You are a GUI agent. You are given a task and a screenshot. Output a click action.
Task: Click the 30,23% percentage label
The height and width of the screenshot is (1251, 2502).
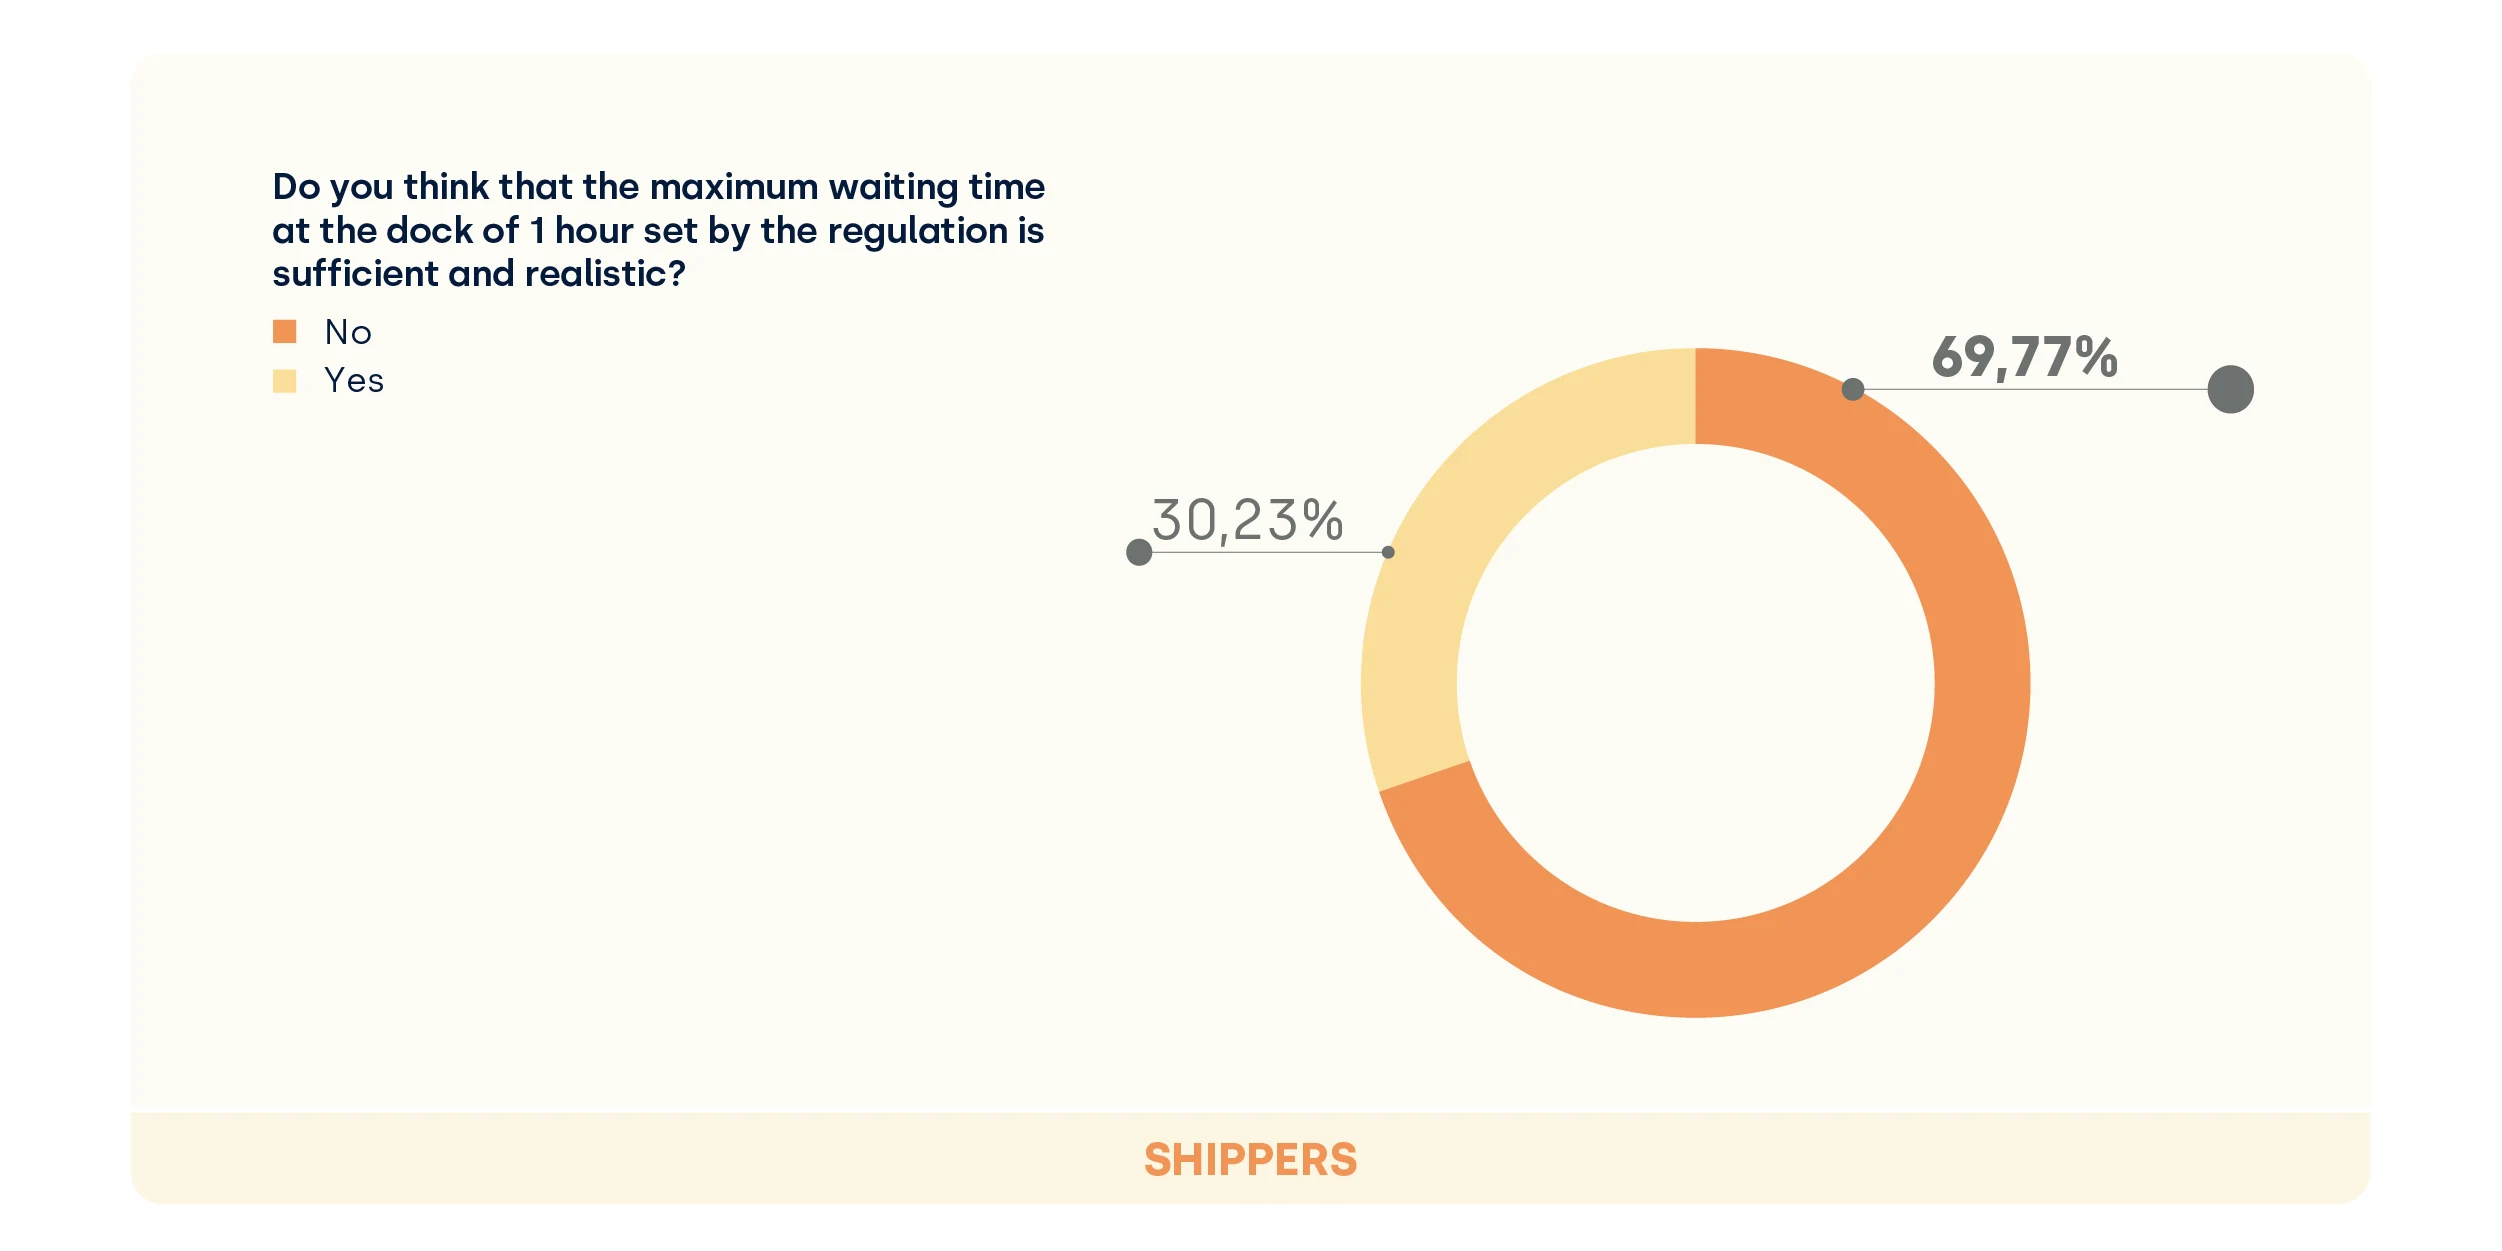(x=1247, y=521)
